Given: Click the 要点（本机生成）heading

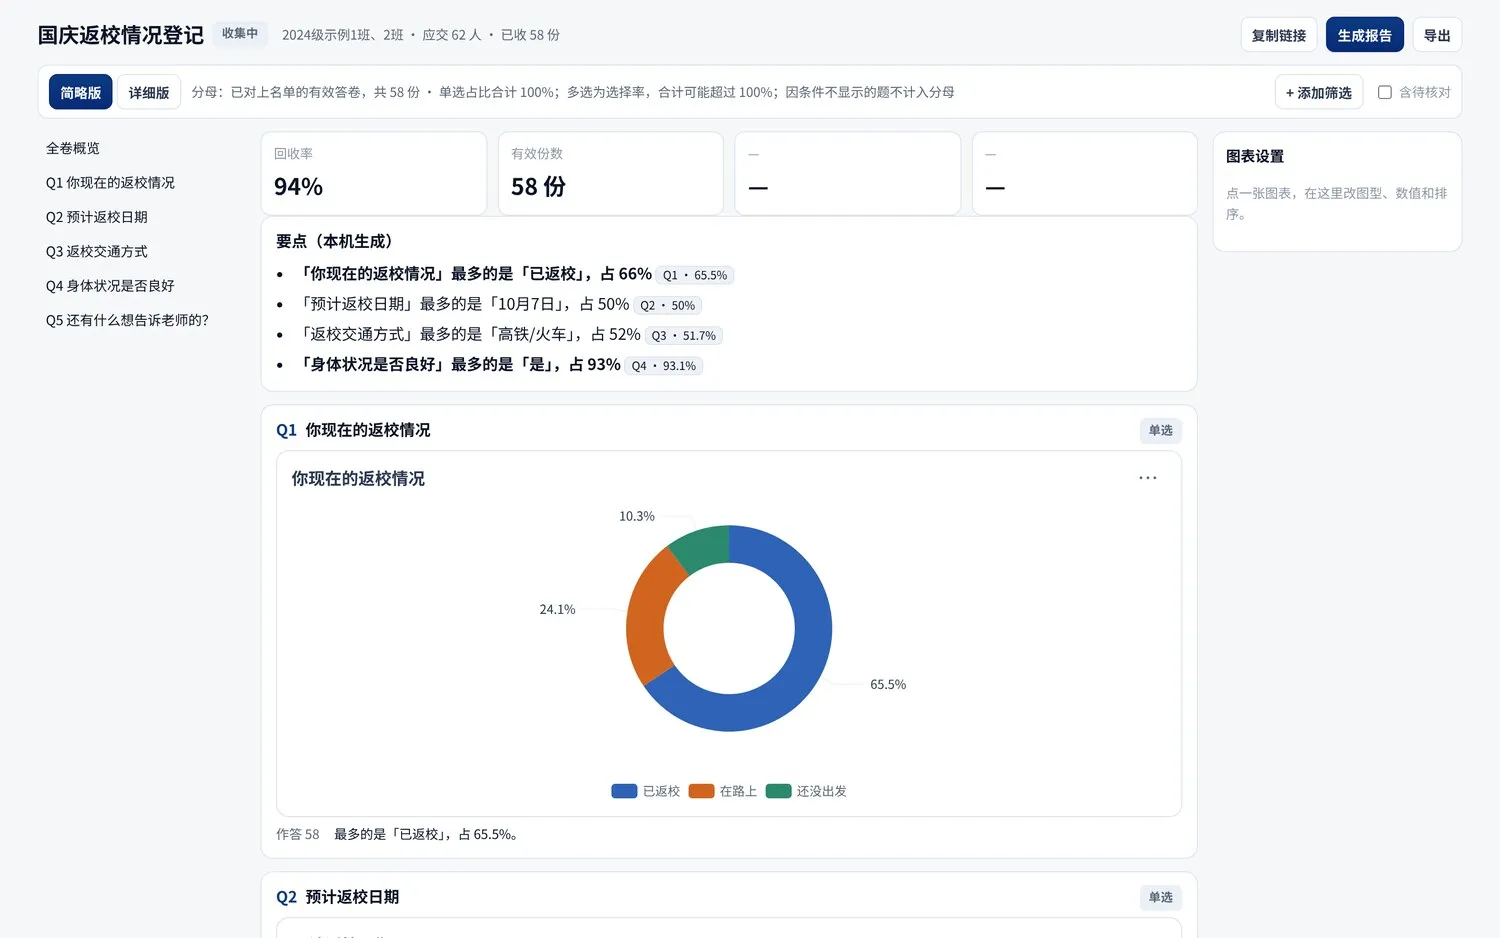Looking at the screenshot, I should point(334,241).
